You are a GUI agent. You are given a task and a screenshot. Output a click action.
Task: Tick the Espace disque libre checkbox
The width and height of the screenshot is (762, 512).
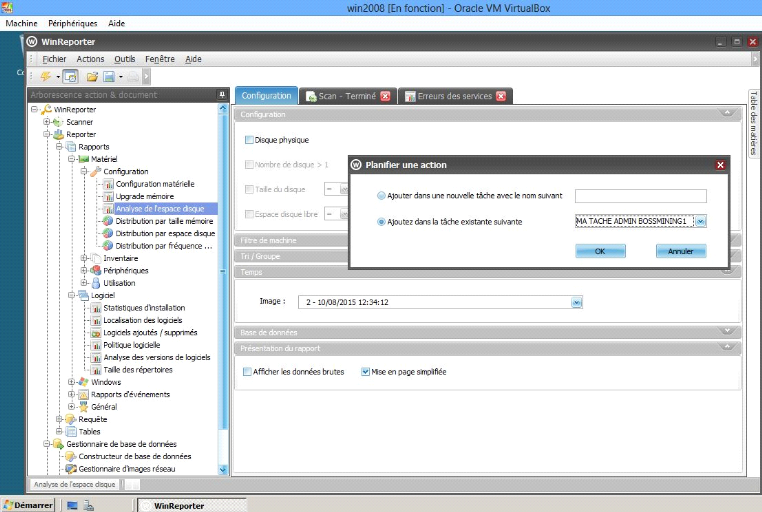coord(249,214)
